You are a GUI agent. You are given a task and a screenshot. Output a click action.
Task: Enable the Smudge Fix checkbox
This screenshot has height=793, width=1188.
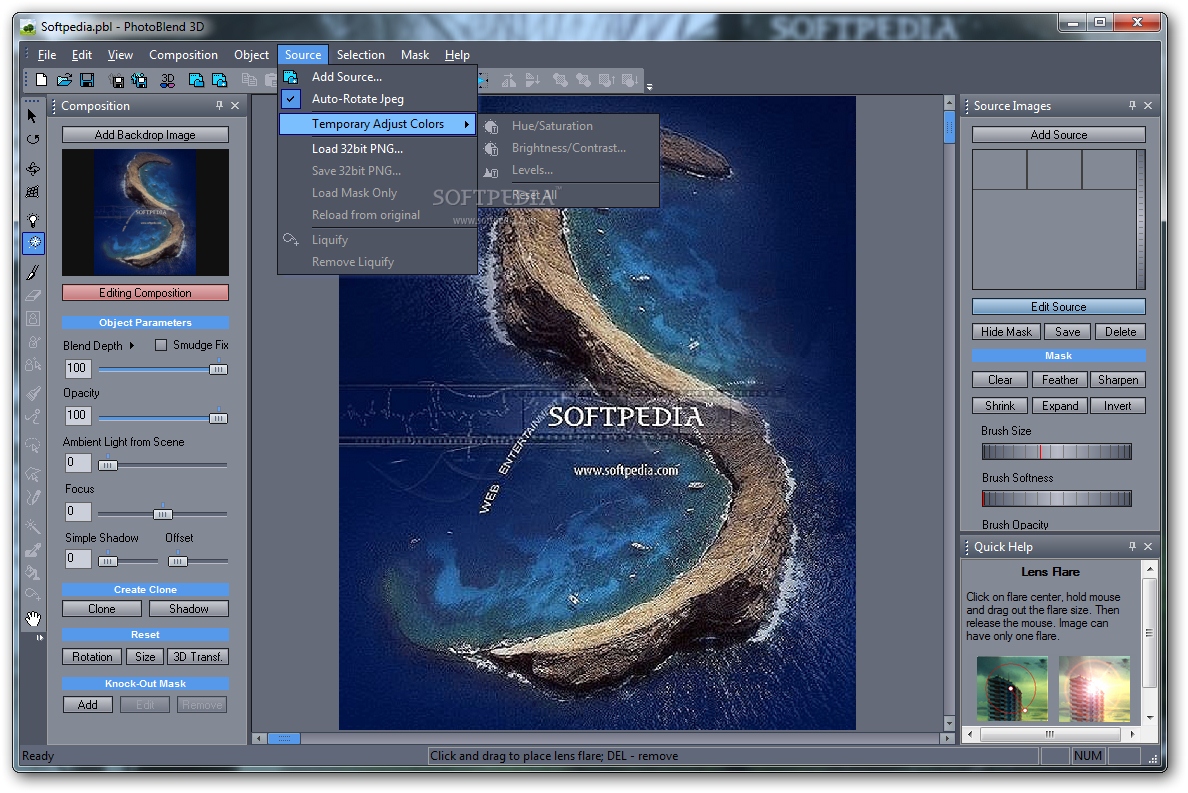(x=161, y=345)
